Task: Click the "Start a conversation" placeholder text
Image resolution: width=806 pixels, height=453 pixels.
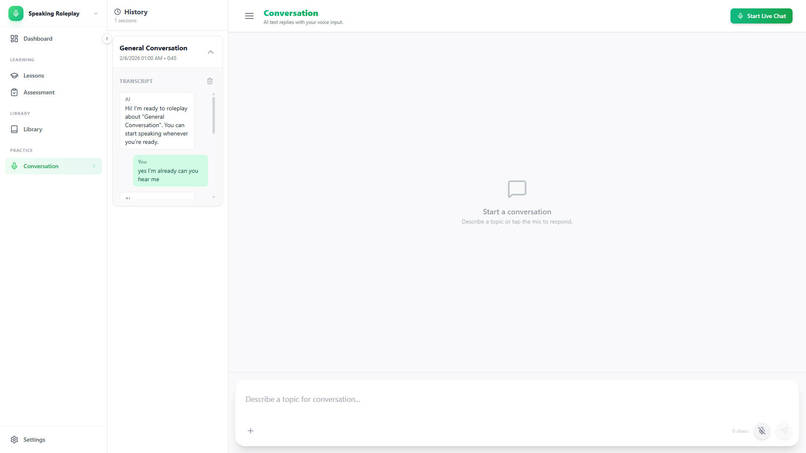Action: [x=517, y=211]
